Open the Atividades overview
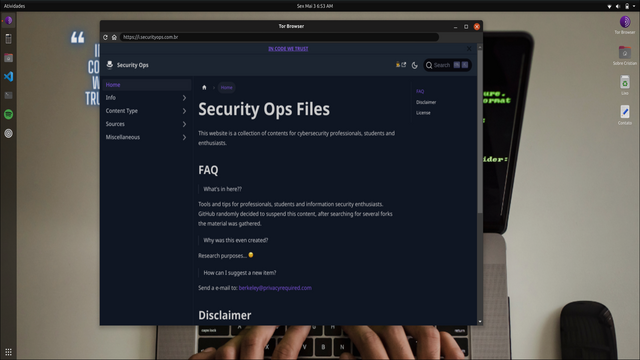The width and height of the screenshot is (640, 360). pyautogui.click(x=14, y=6)
